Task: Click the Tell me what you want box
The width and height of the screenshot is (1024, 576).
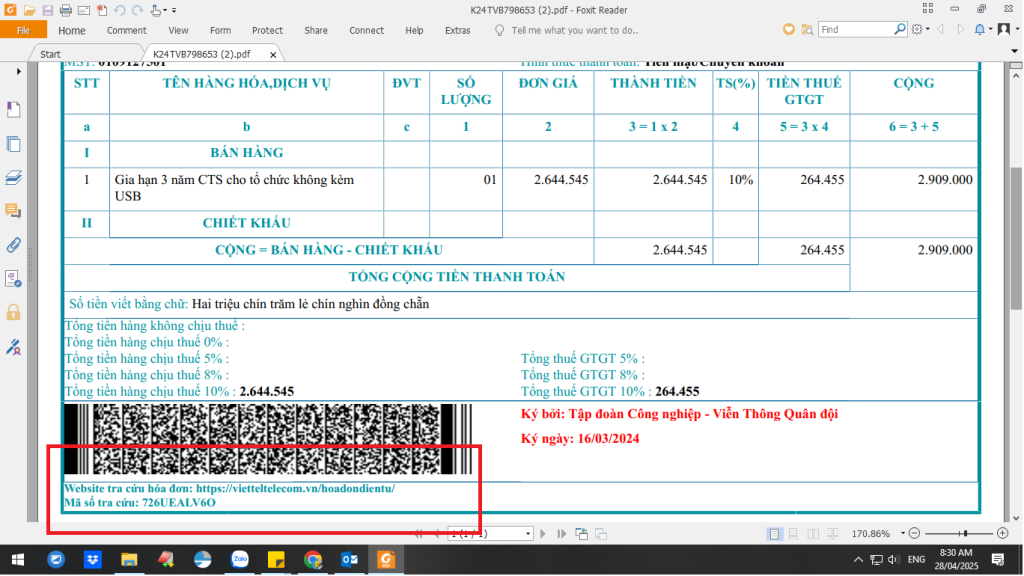Action: pyautogui.click(x=575, y=30)
